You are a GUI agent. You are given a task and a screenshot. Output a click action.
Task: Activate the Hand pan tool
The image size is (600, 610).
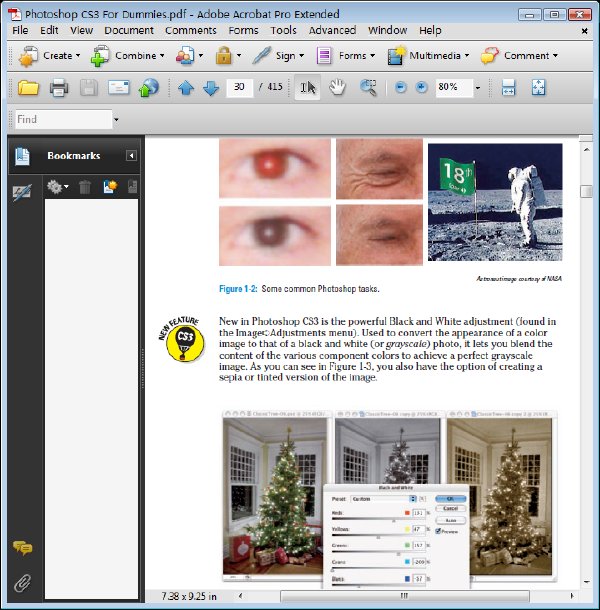(337, 88)
